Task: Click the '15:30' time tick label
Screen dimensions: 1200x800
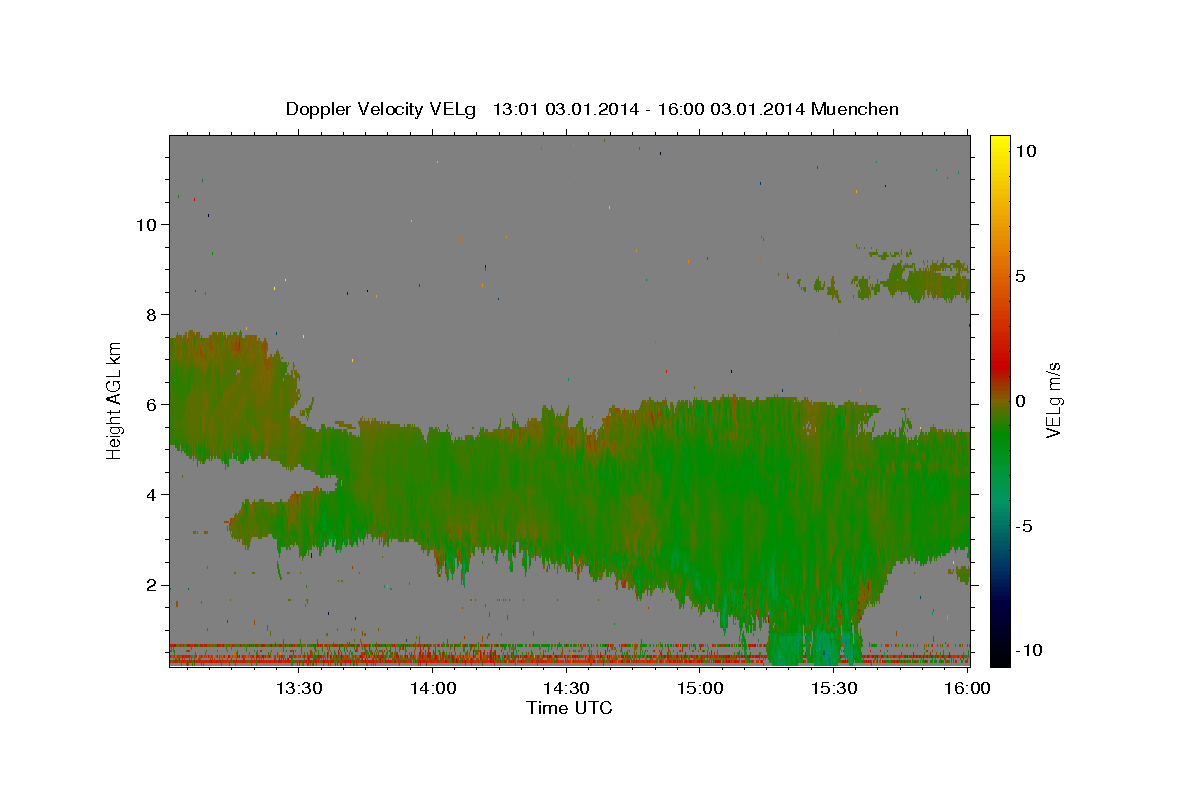Action: 834,688
